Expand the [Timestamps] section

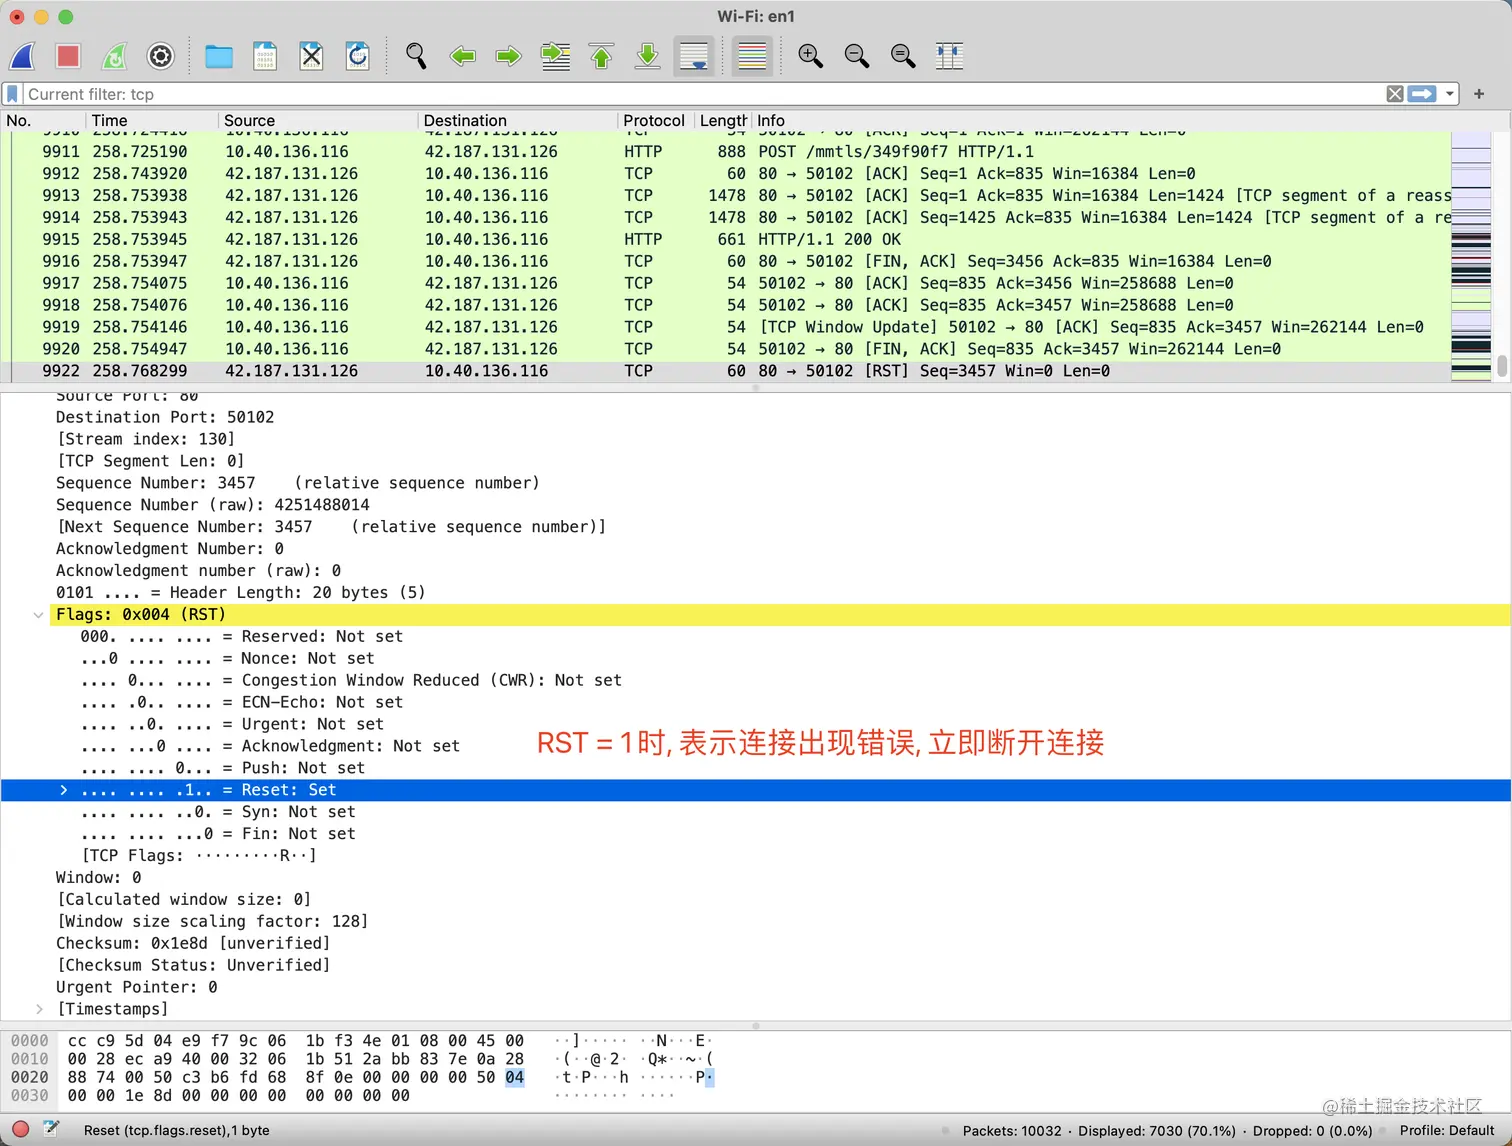click(38, 1009)
